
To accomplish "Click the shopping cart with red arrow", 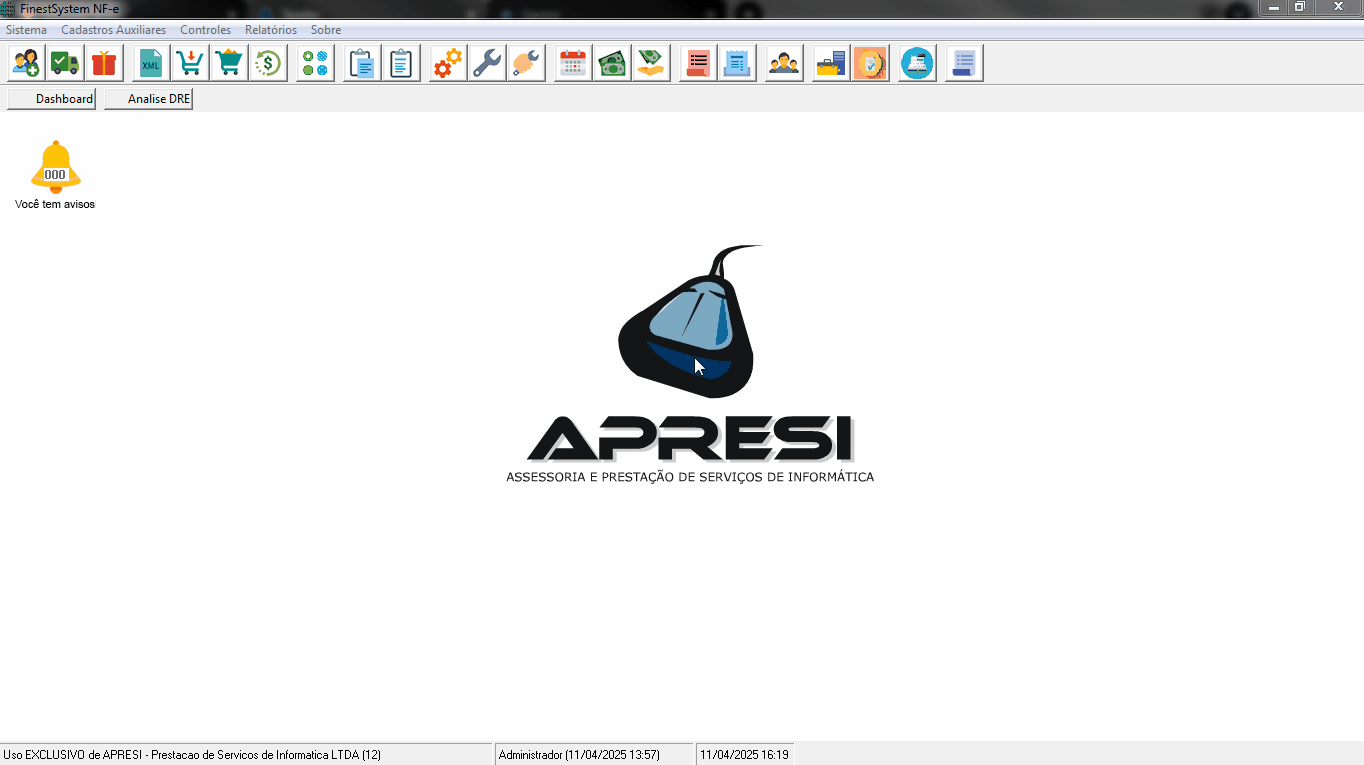I will click(190, 63).
